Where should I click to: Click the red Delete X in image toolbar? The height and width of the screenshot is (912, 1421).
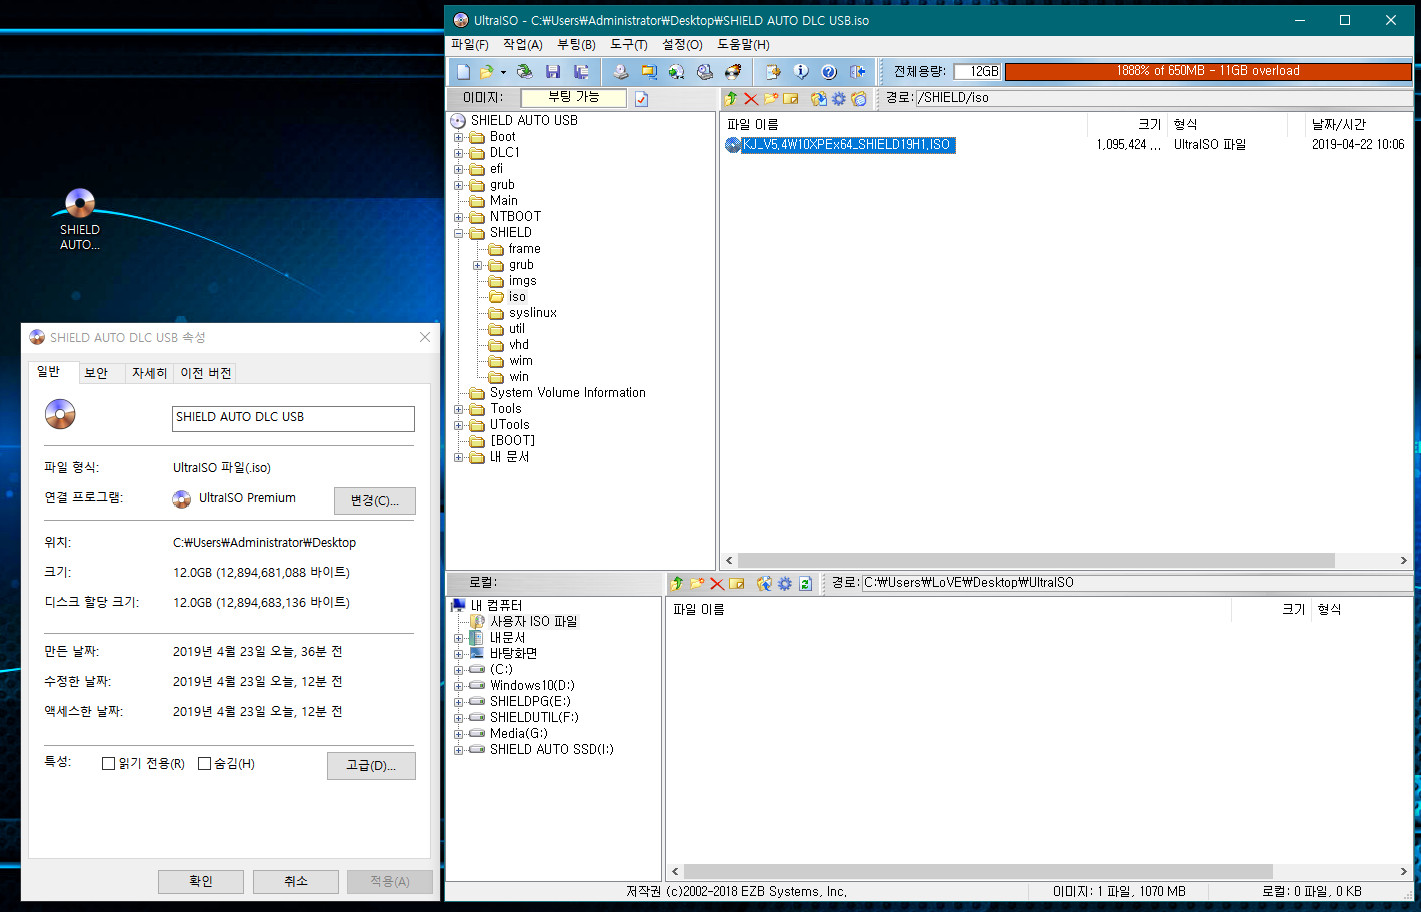[x=751, y=98]
